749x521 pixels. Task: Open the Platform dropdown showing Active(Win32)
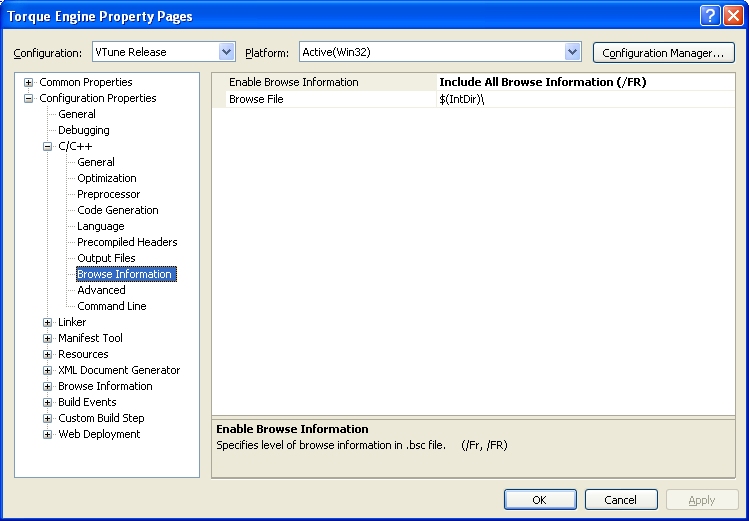coord(572,52)
